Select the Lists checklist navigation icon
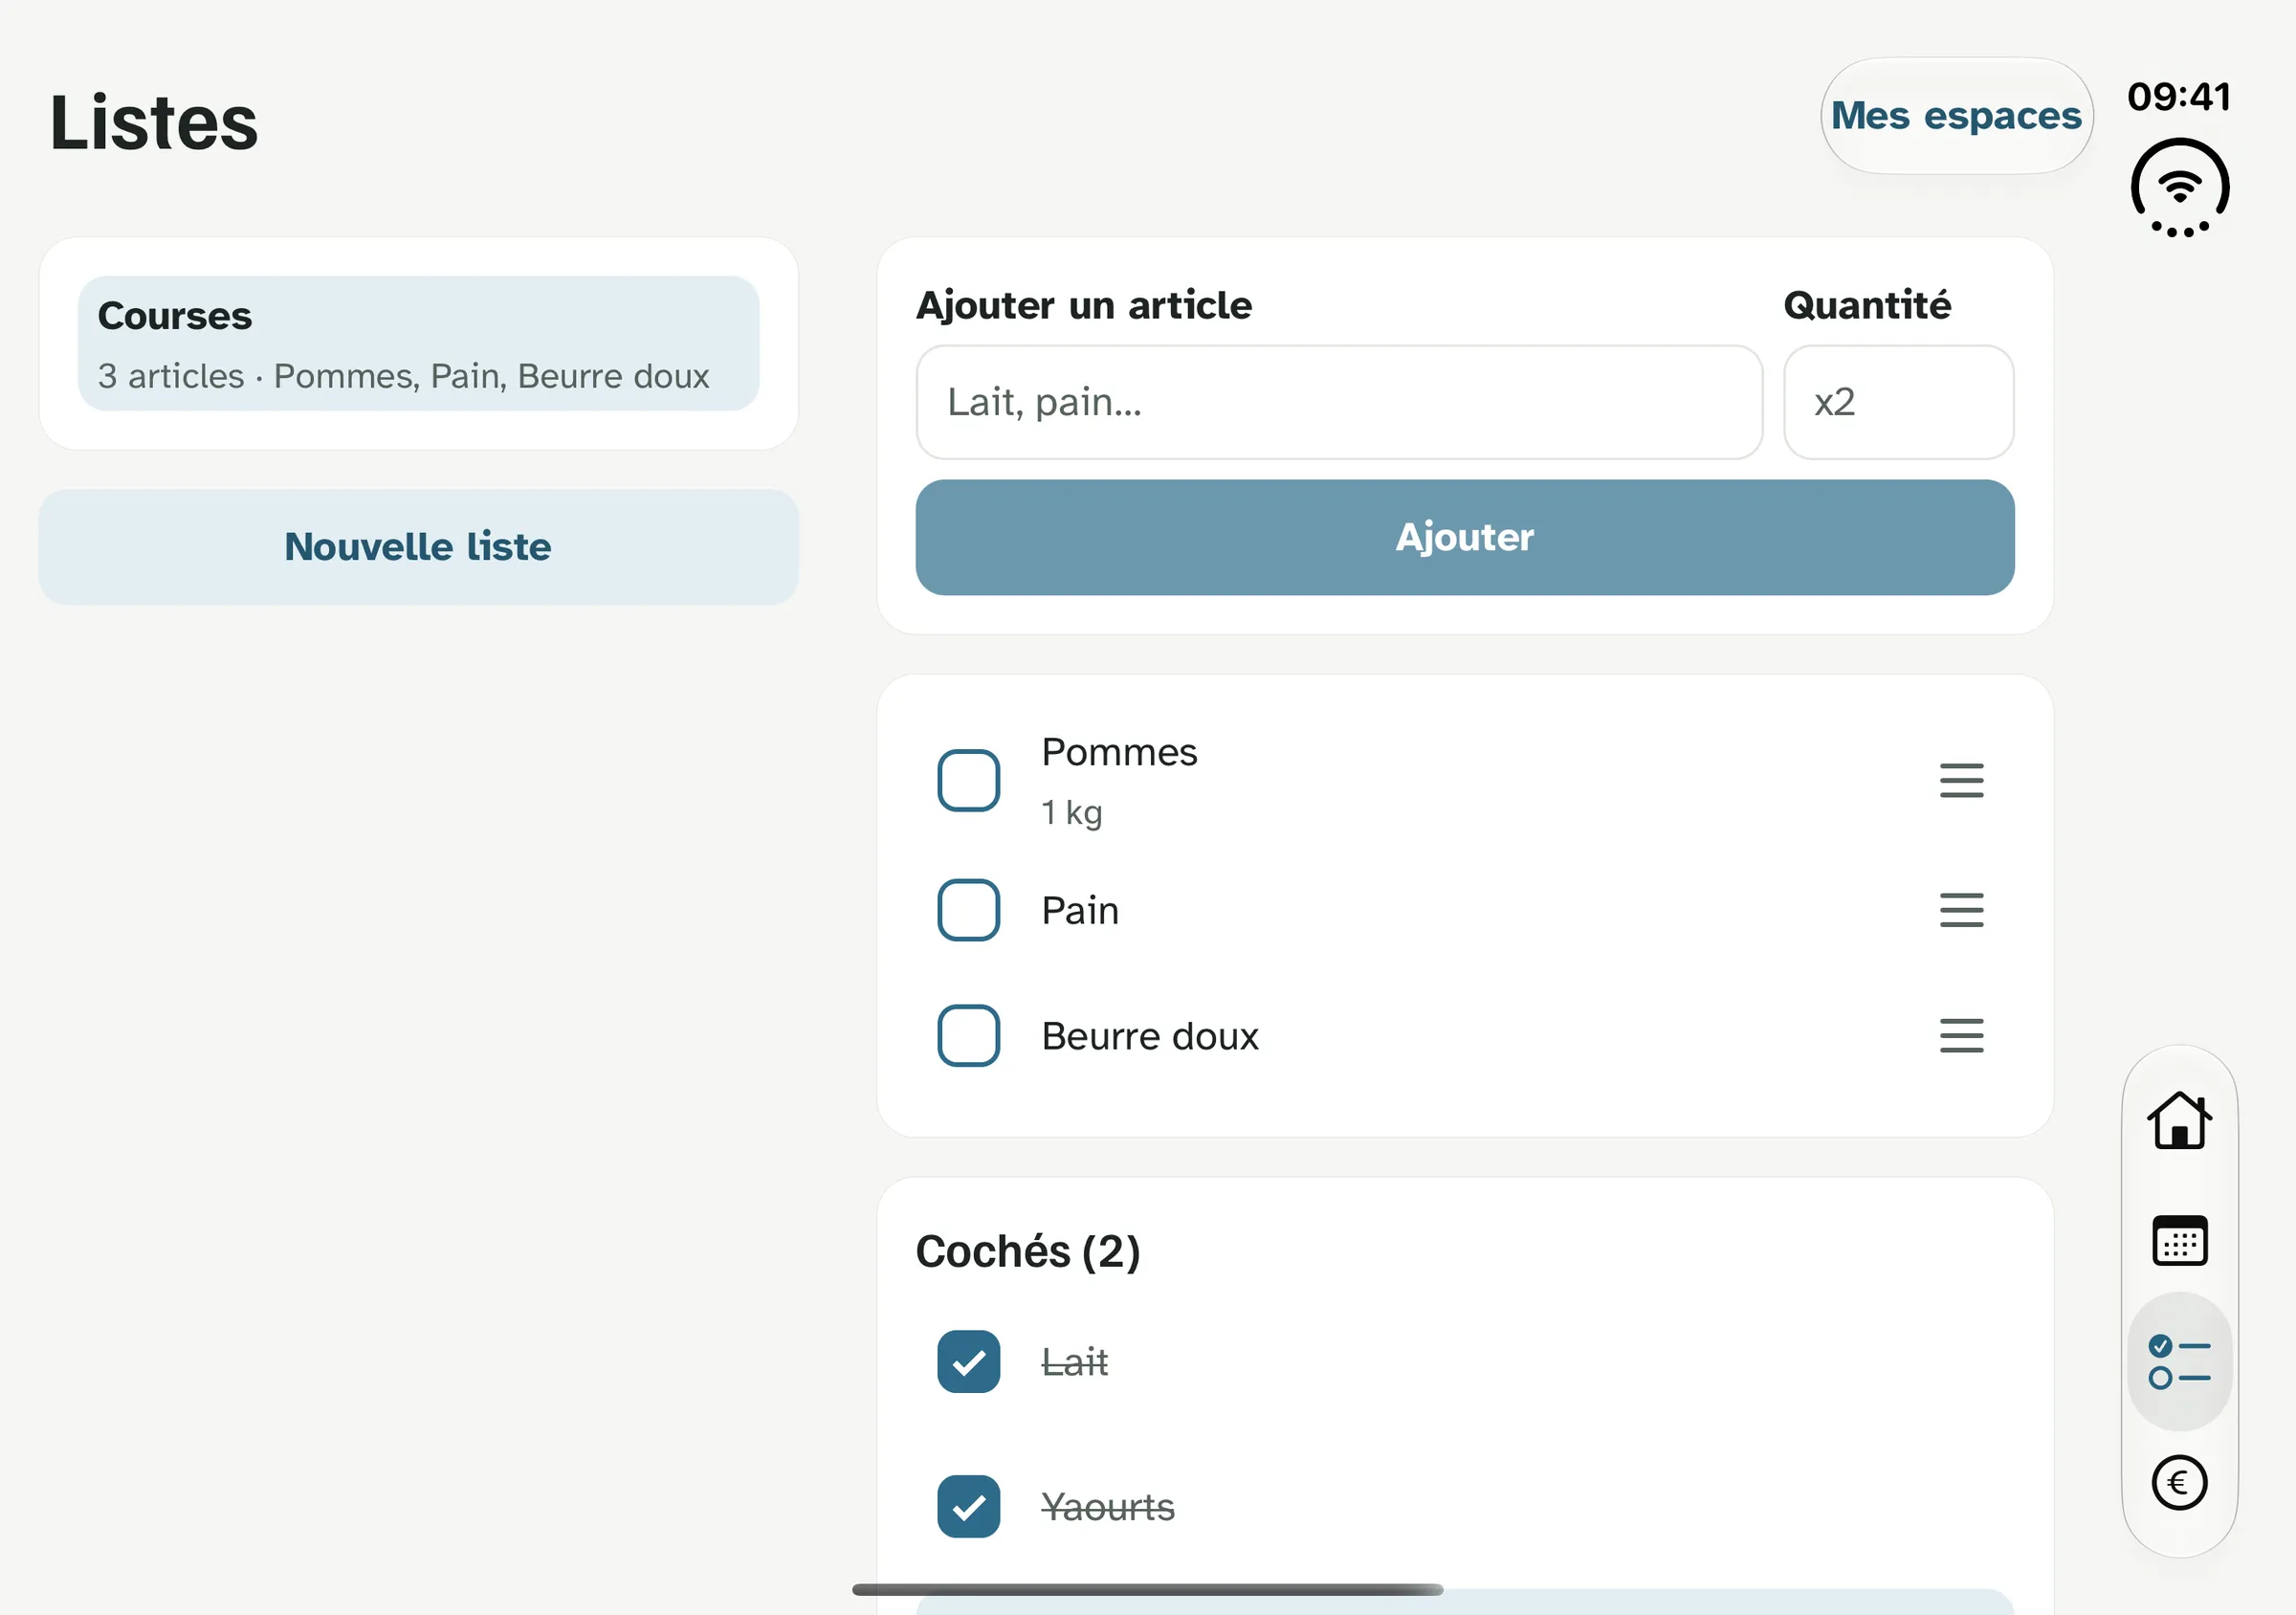This screenshot has height=1615, width=2296. (2179, 1361)
